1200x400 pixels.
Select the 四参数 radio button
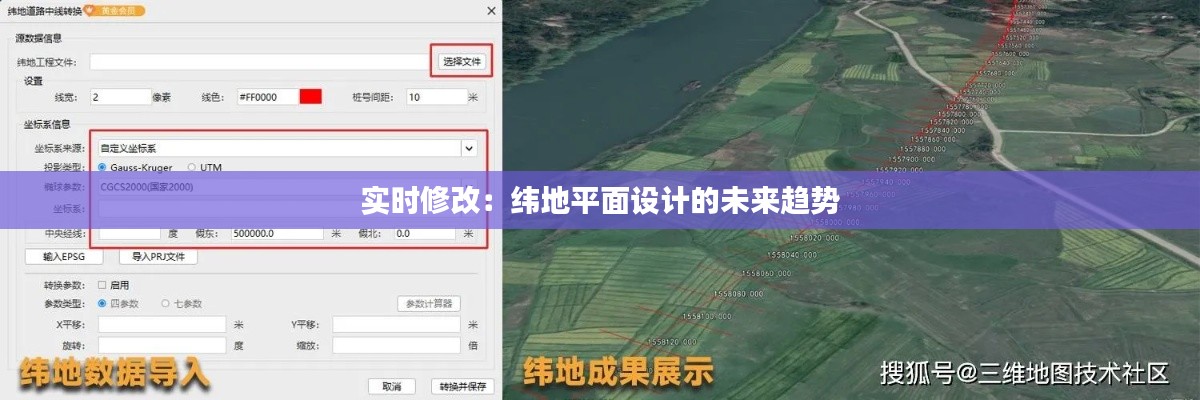tap(102, 303)
